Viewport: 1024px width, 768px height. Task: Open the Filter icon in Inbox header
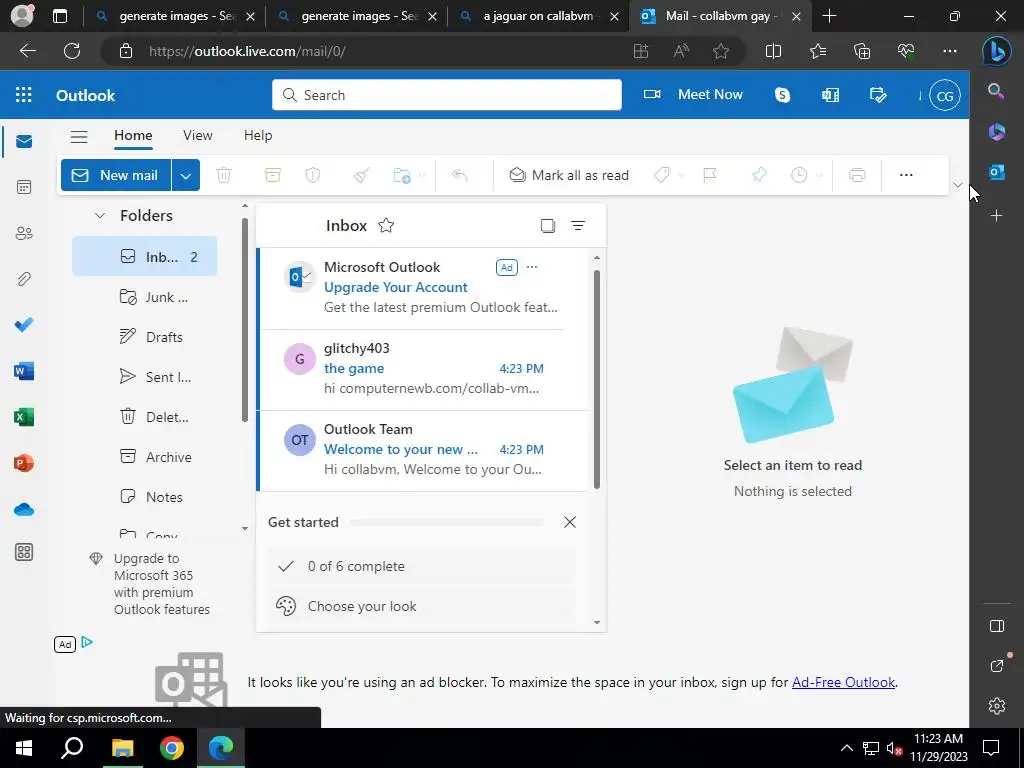pos(578,225)
